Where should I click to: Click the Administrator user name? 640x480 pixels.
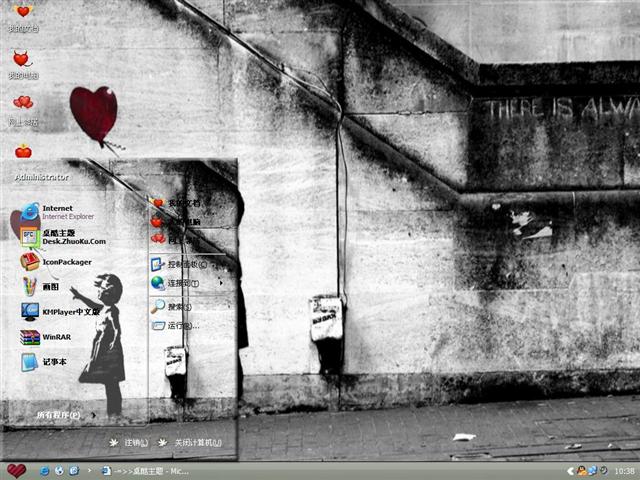coord(42,177)
